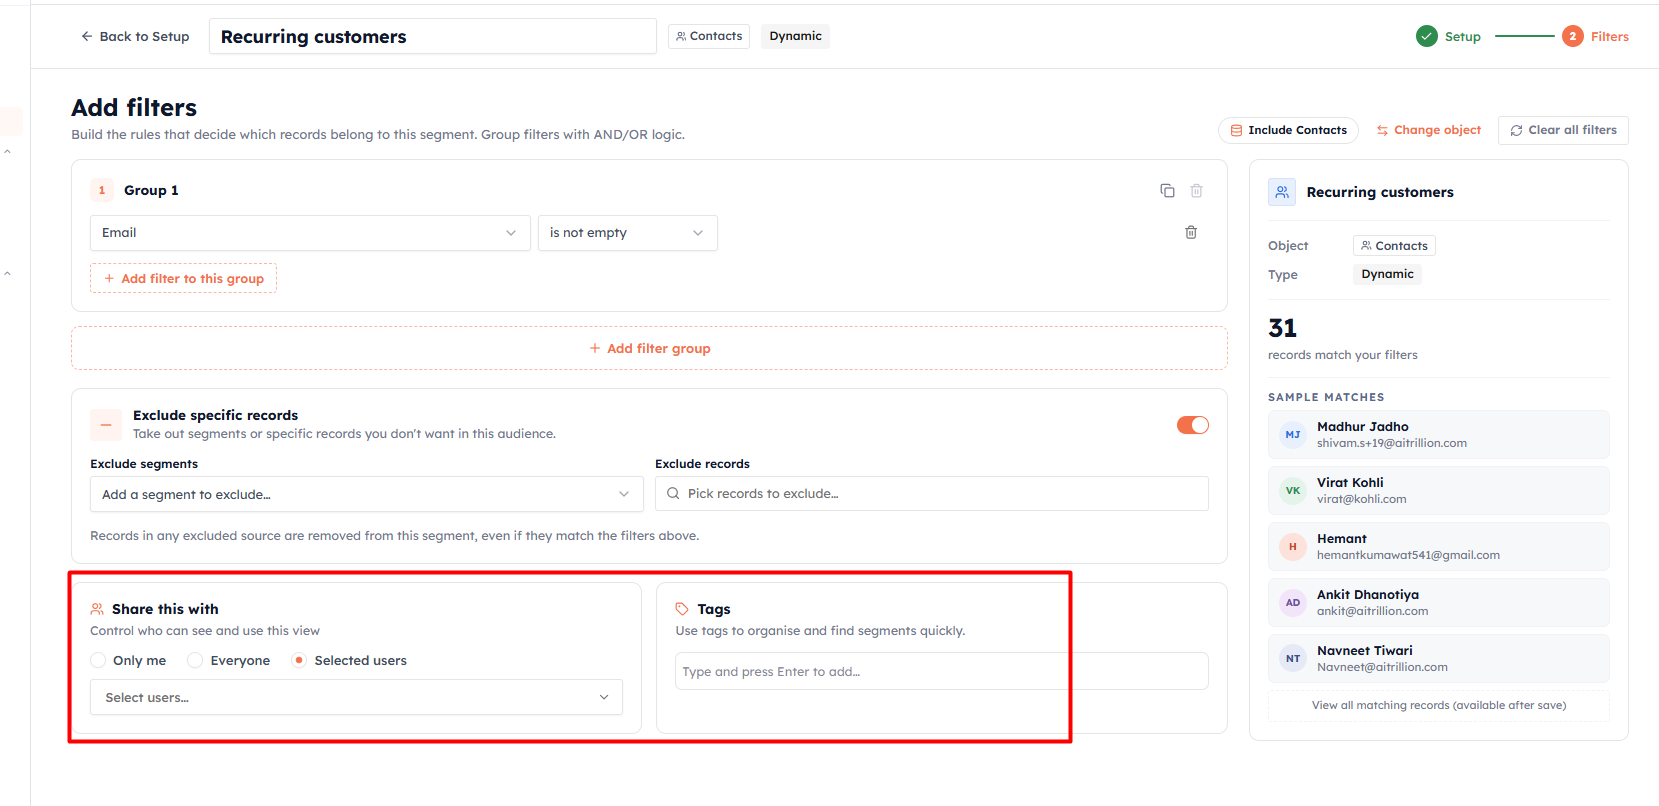1659x806 pixels.
Task: Click the Recurring customers segment name field
Action: (x=432, y=36)
